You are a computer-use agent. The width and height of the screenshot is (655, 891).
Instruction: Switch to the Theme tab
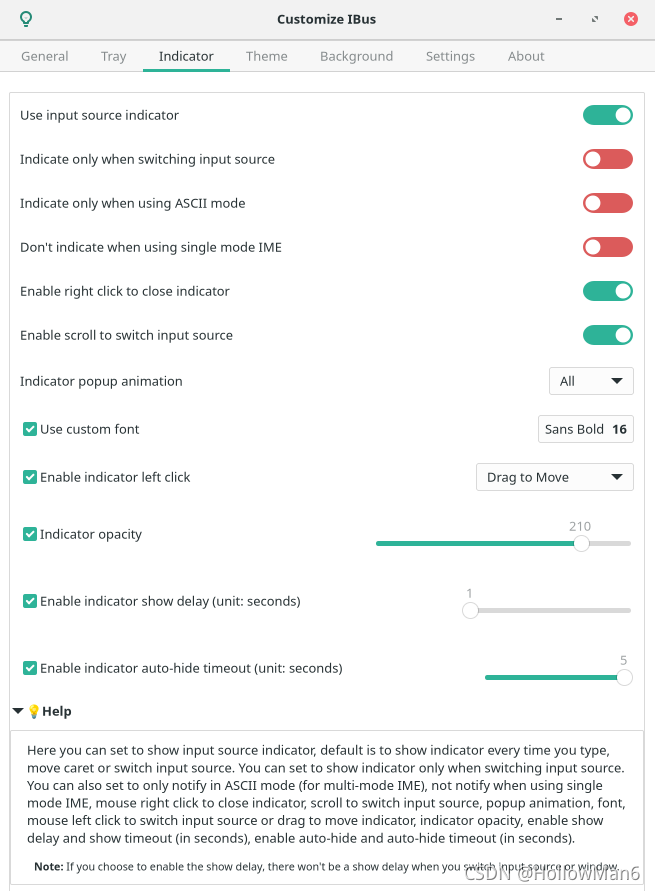coord(267,56)
